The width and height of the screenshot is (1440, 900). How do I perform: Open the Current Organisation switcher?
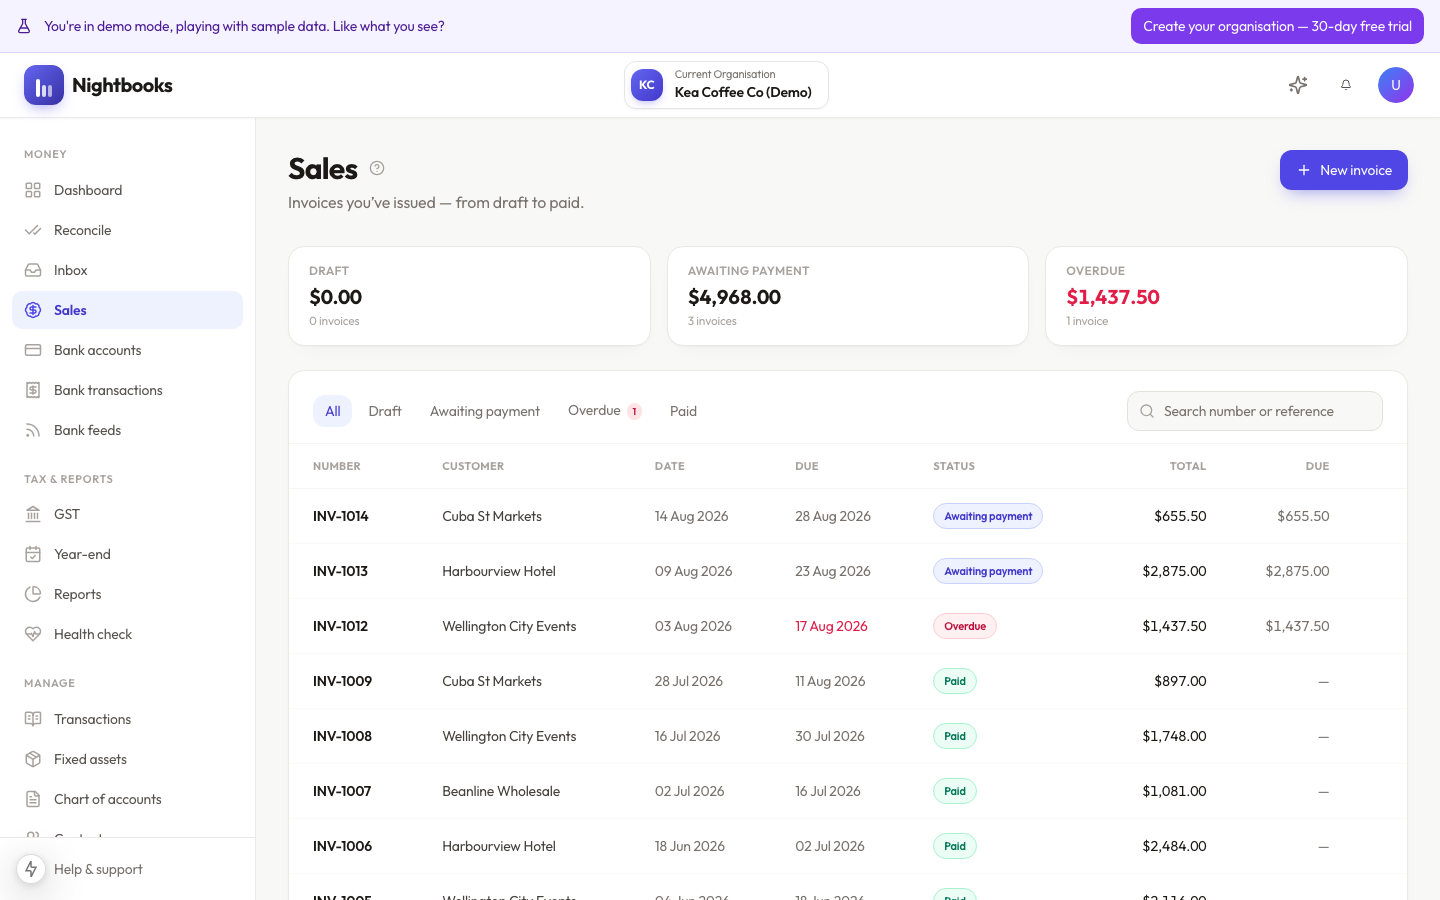[726, 85]
